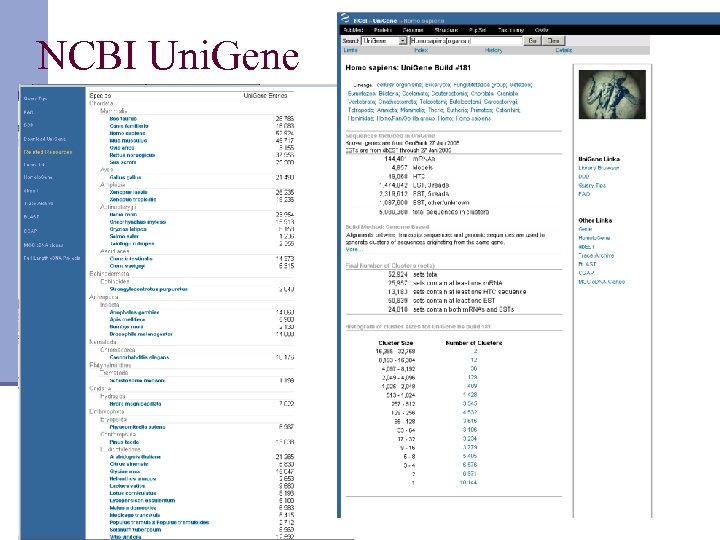720x540 pixels.
Task: Click cluster count for cluster size 1
Action: 468,482
